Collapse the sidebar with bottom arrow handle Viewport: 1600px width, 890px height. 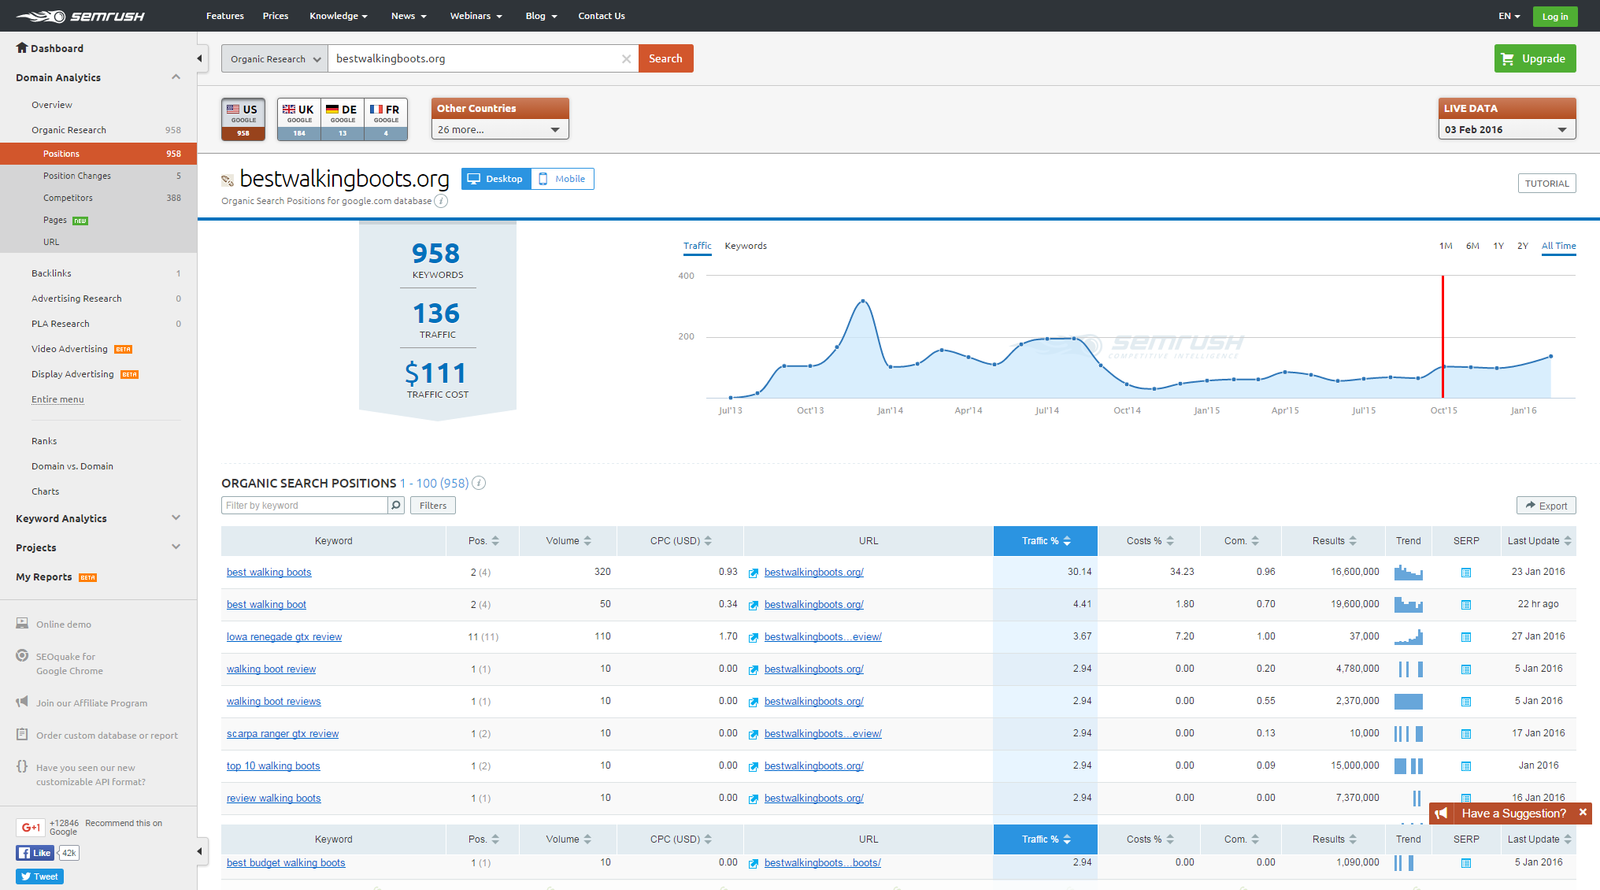coord(200,852)
